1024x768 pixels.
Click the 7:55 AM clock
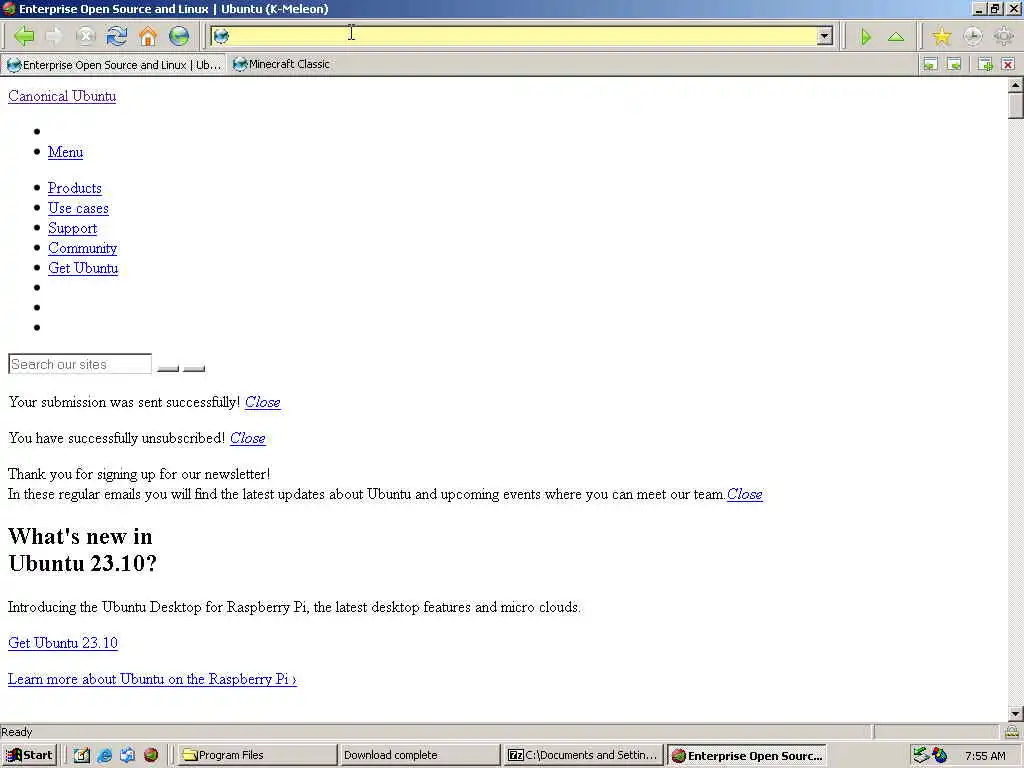(985, 756)
